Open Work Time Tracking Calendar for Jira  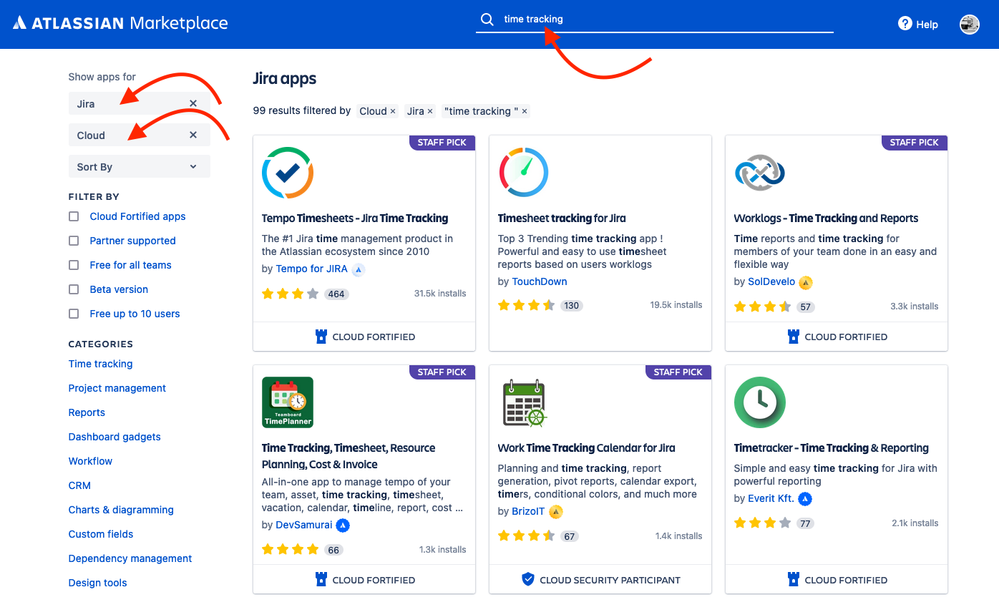586,448
